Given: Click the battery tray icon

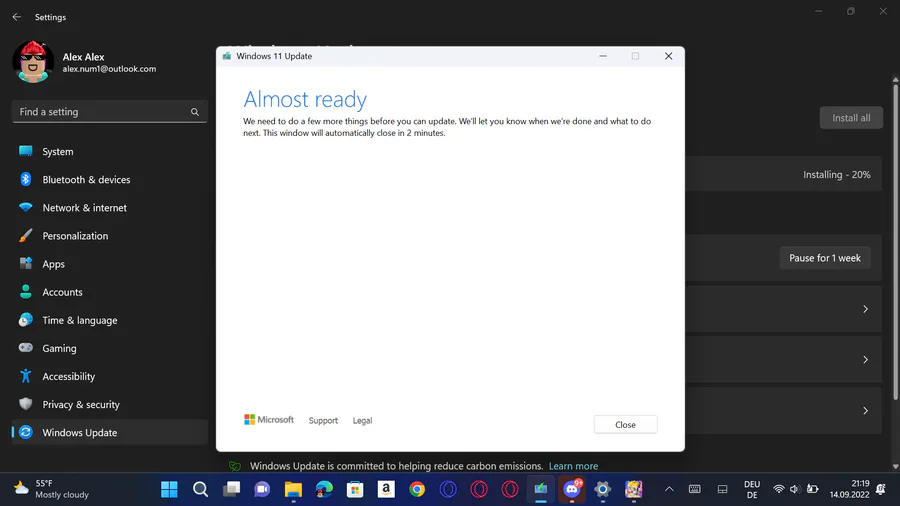Looking at the screenshot, I should pos(812,489).
